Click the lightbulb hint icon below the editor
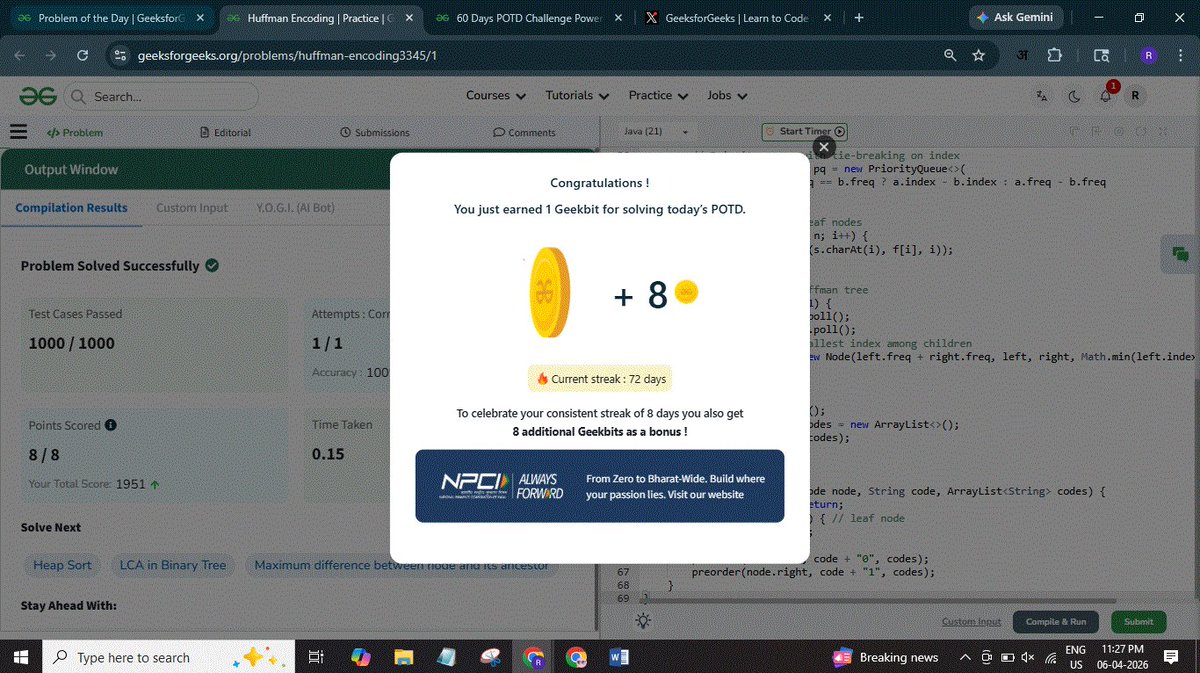1200x673 pixels. tap(642, 621)
